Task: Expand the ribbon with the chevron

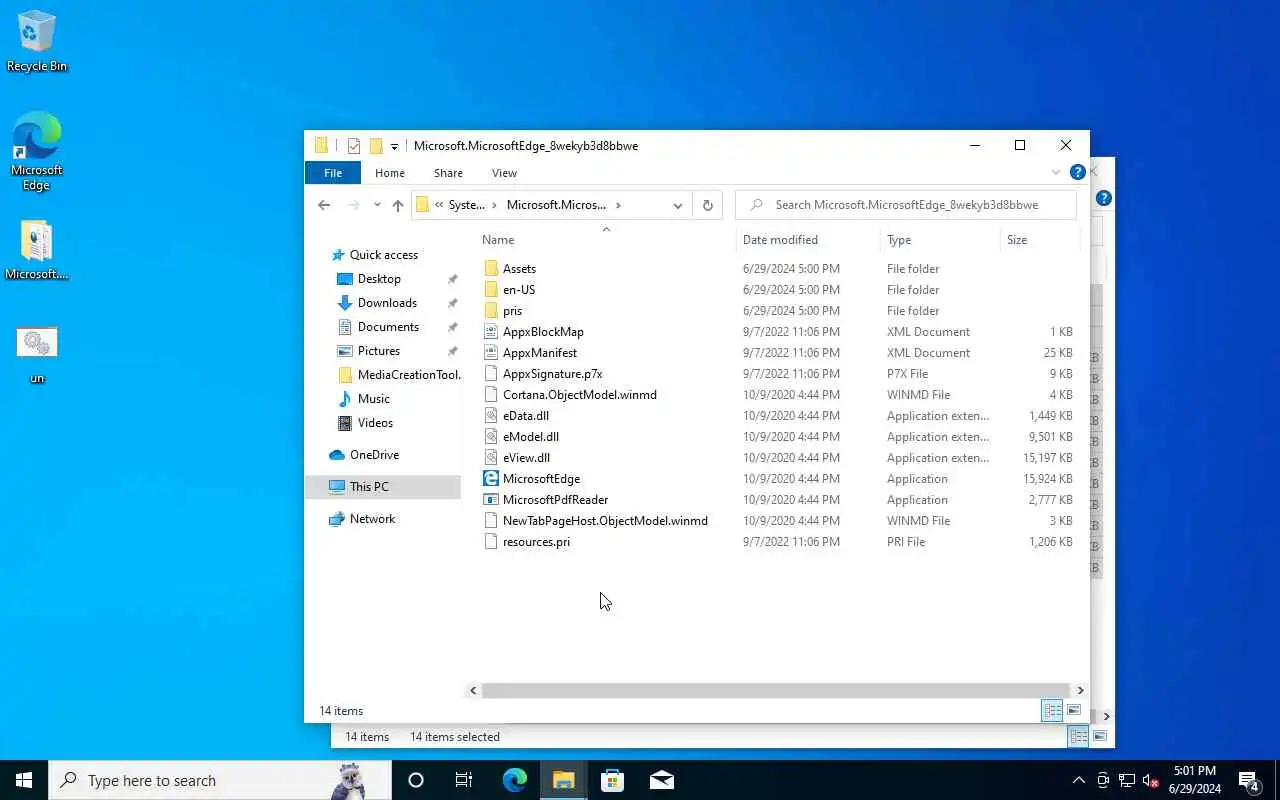Action: (1055, 173)
